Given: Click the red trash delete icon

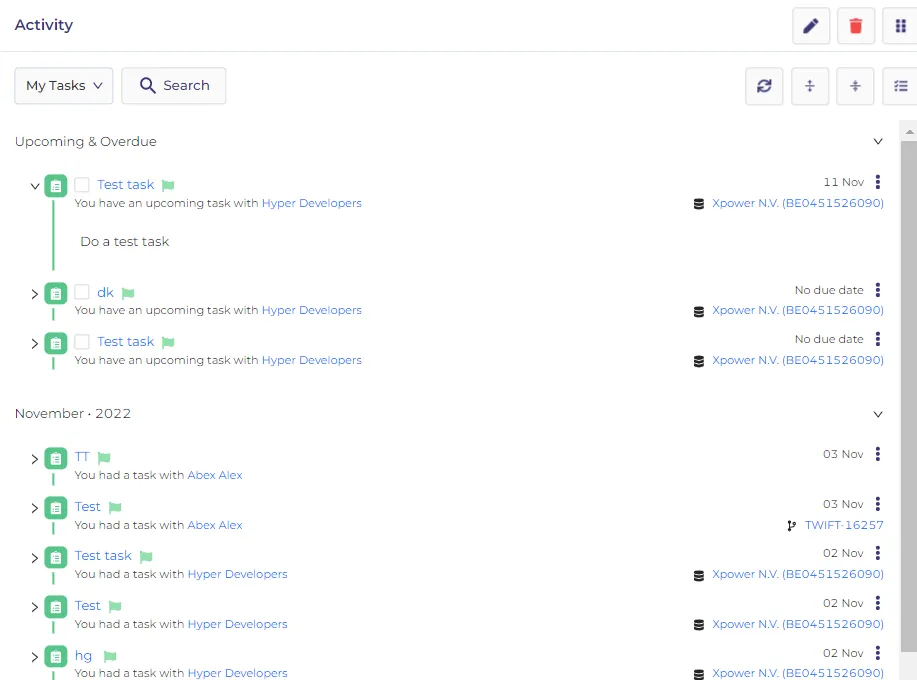Looking at the screenshot, I should tap(856, 26).
